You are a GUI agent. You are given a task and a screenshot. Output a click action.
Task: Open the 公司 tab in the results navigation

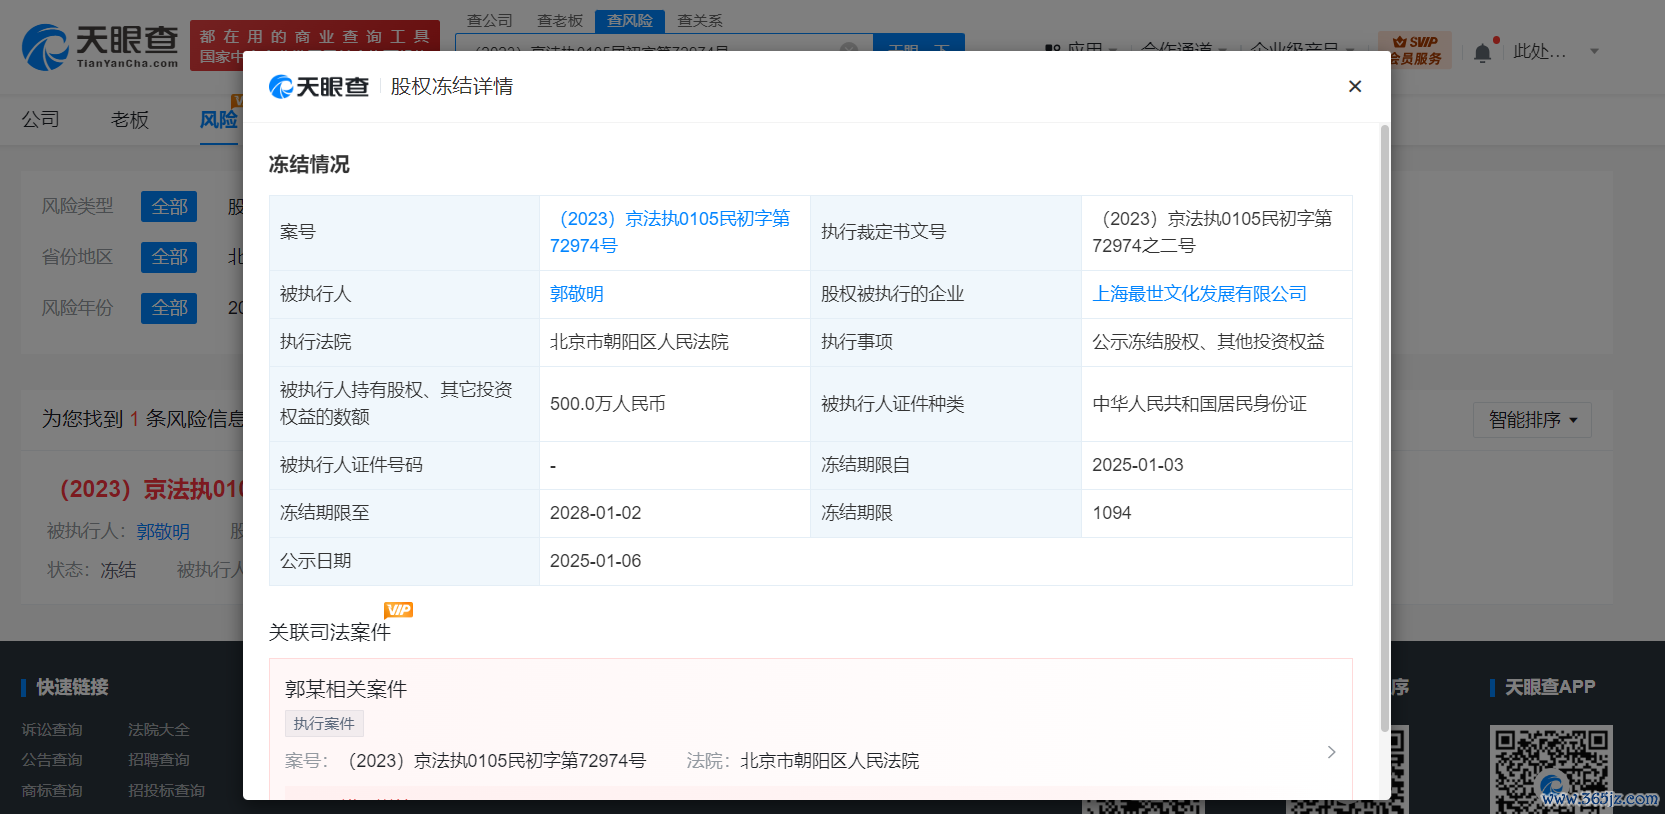coord(41,120)
